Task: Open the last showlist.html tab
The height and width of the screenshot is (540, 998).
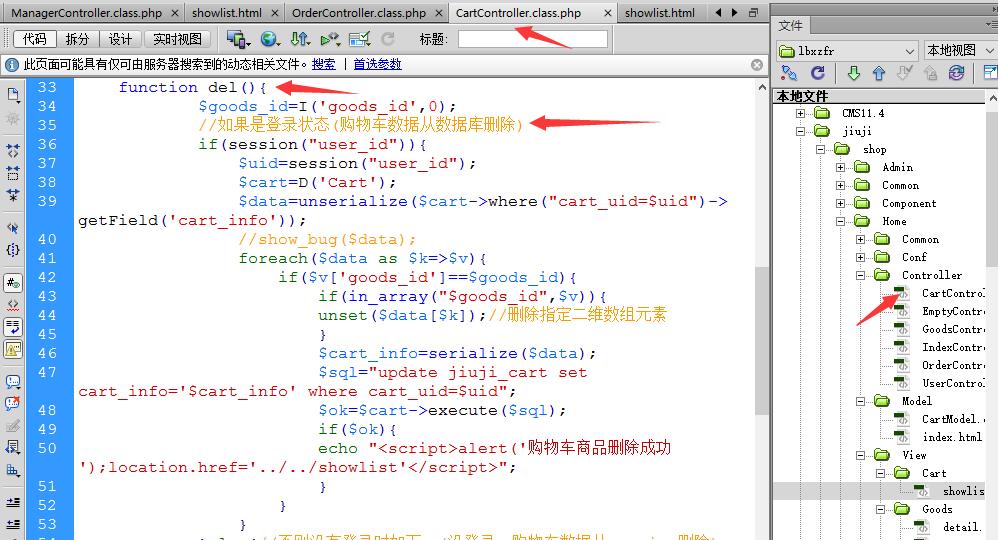Action: point(659,13)
